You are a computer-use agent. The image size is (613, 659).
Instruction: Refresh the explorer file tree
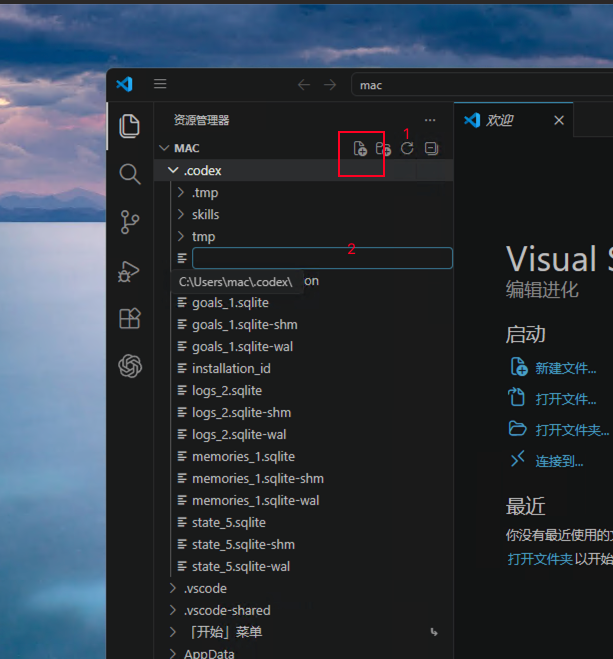point(407,148)
